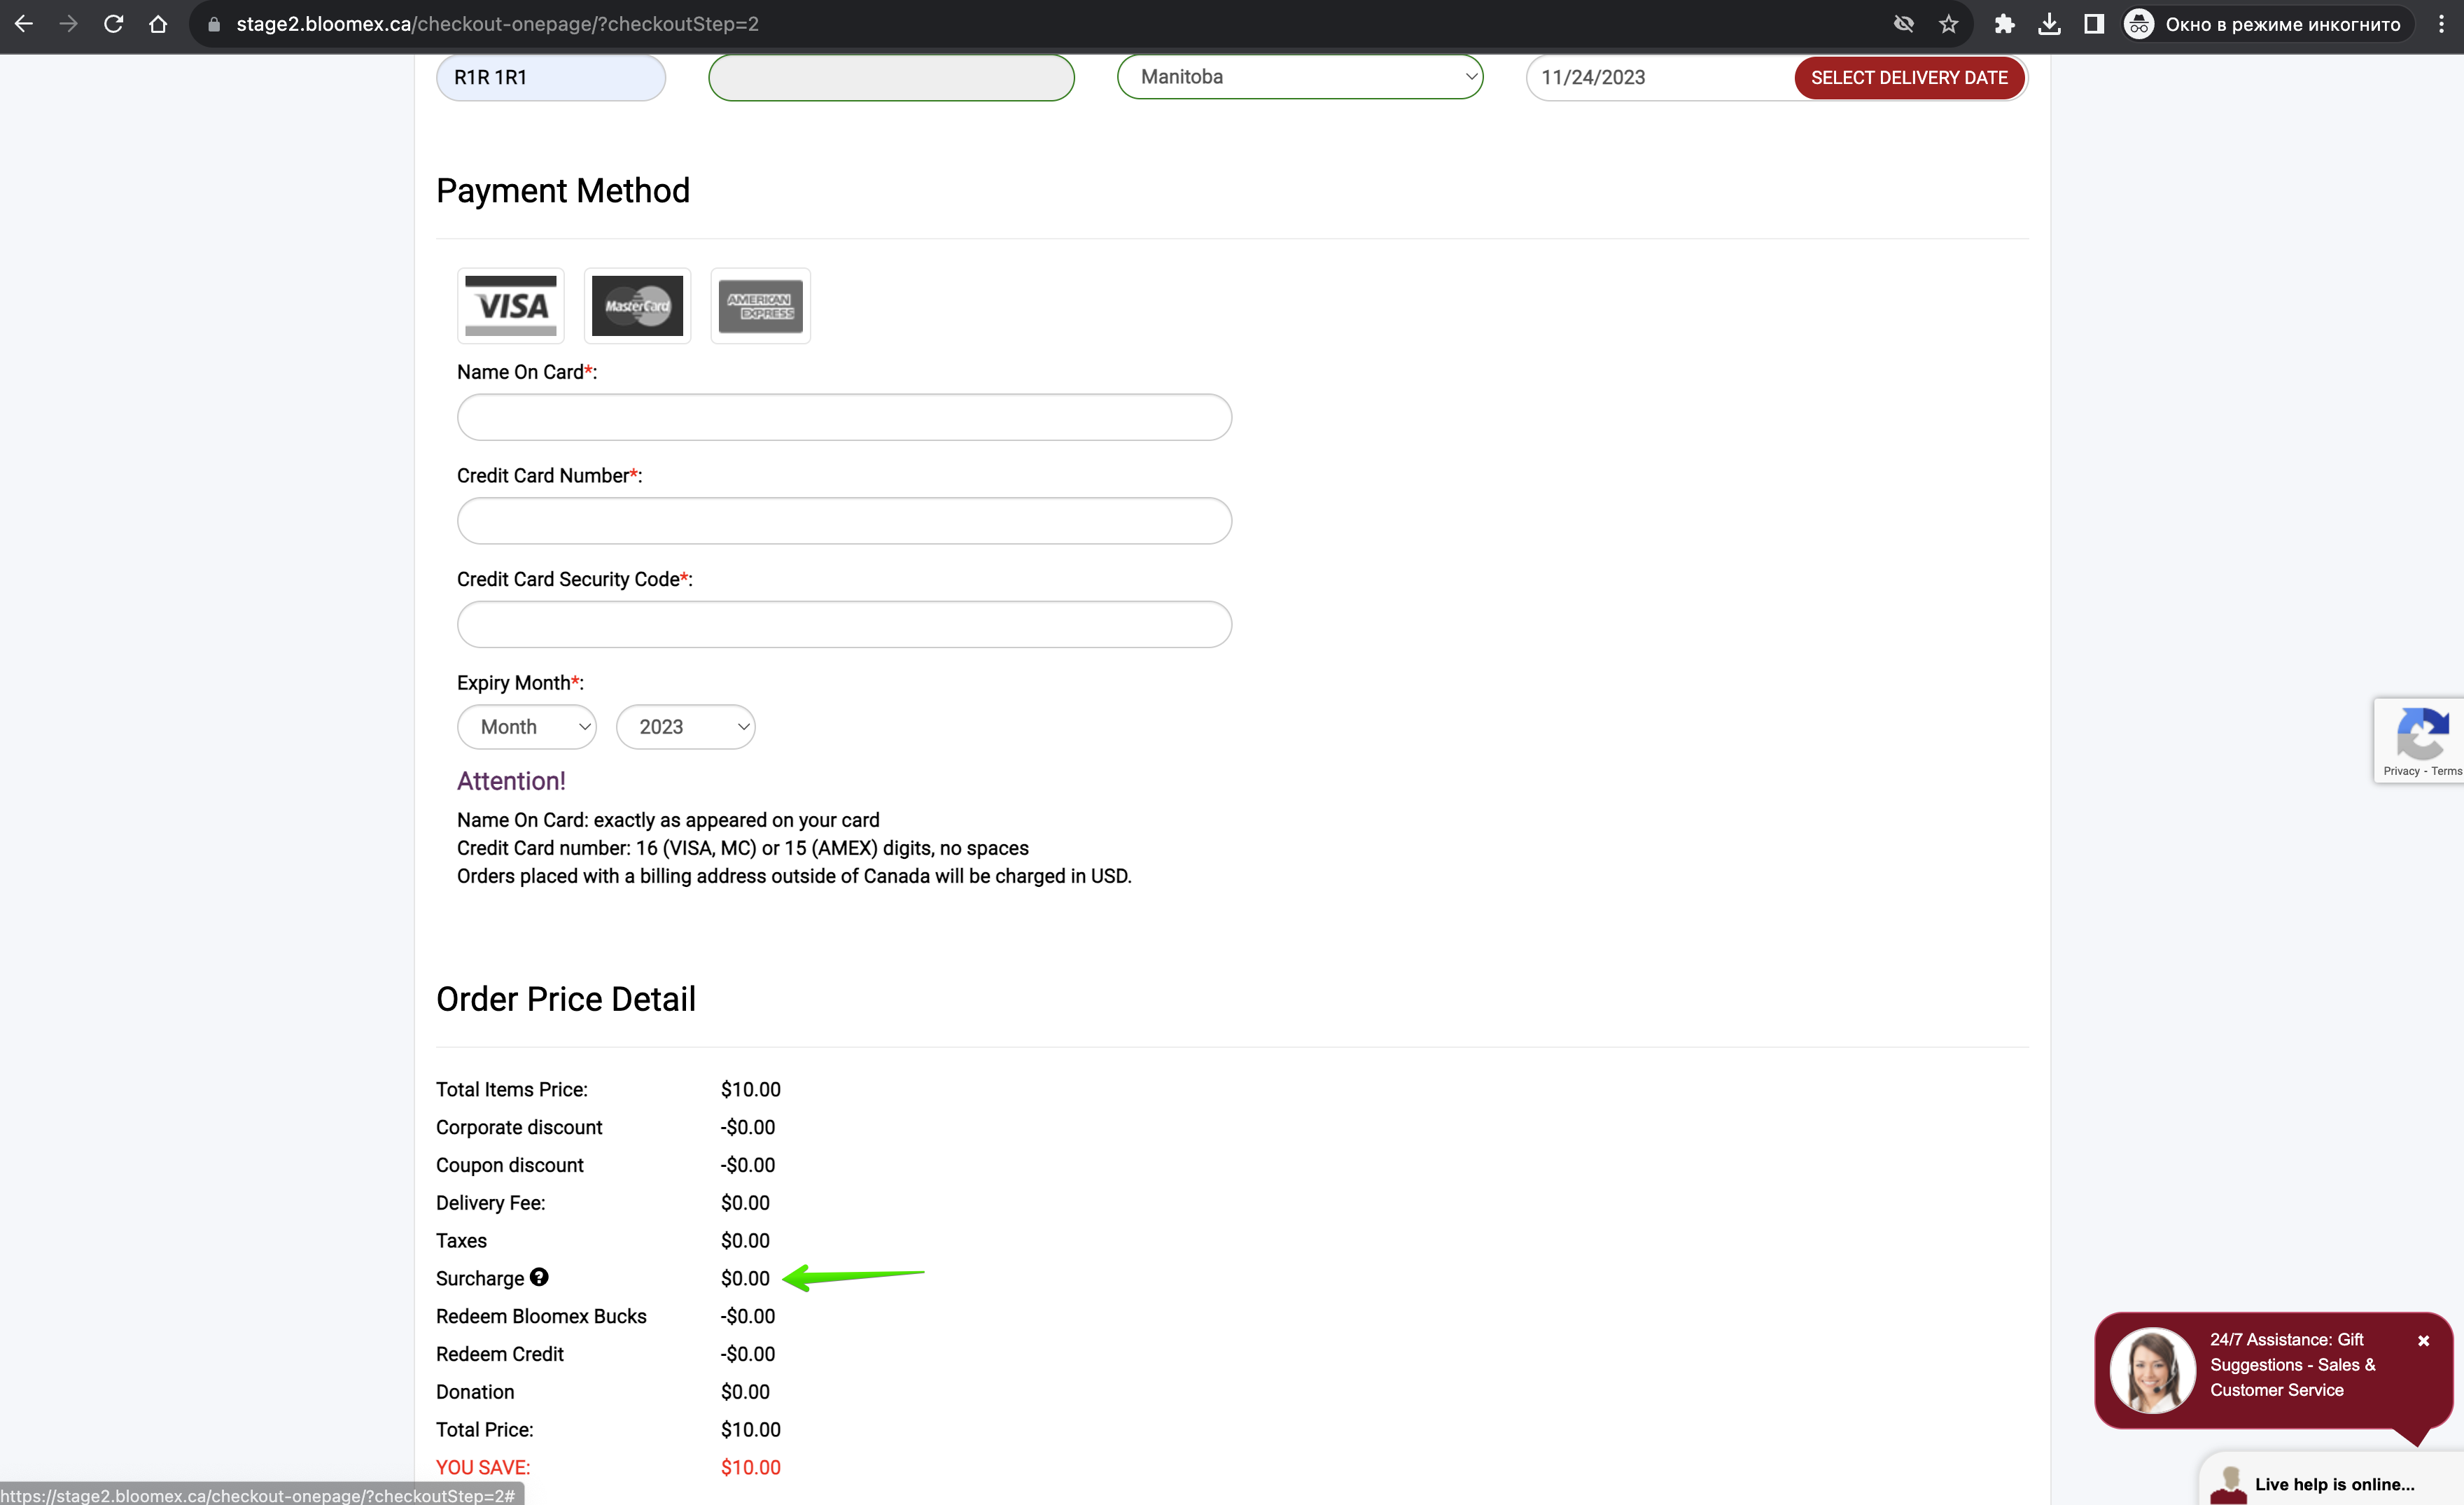Open the Surcharge help question-mark icon
Image resolution: width=2464 pixels, height=1505 pixels.
click(539, 1277)
